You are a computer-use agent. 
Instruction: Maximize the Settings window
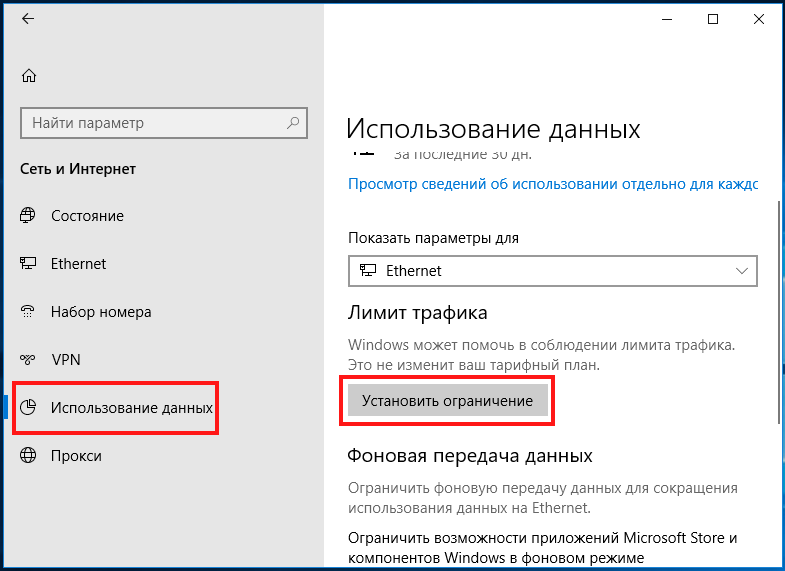coord(713,19)
